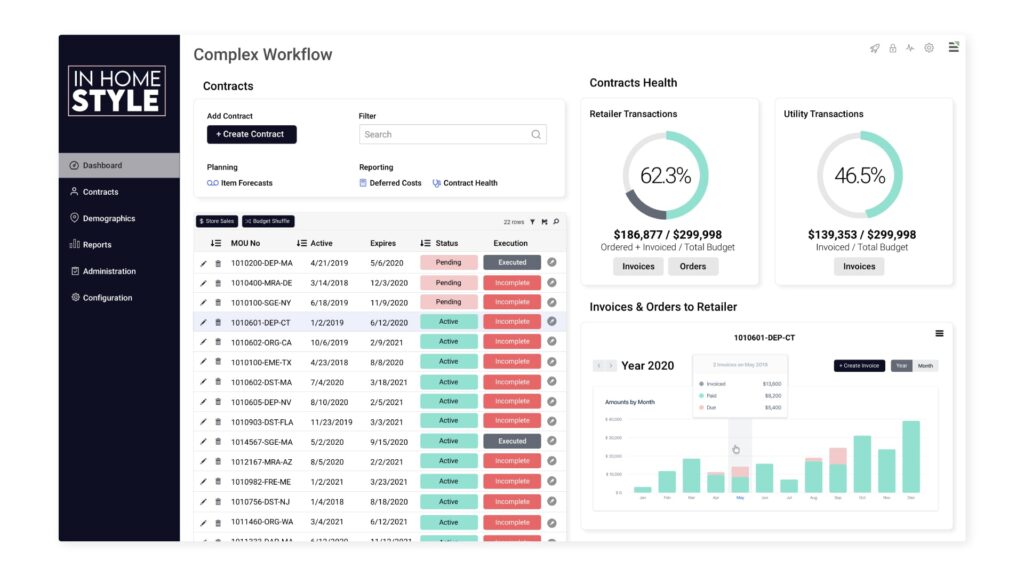
Task: Select the row text 1010605-DEP-NV
Action: coord(261,402)
